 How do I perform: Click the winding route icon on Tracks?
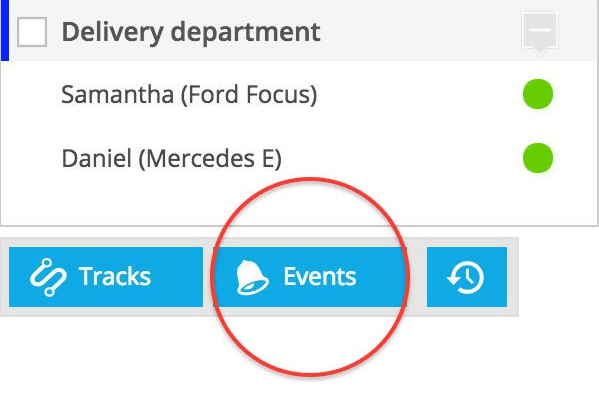click(48, 277)
